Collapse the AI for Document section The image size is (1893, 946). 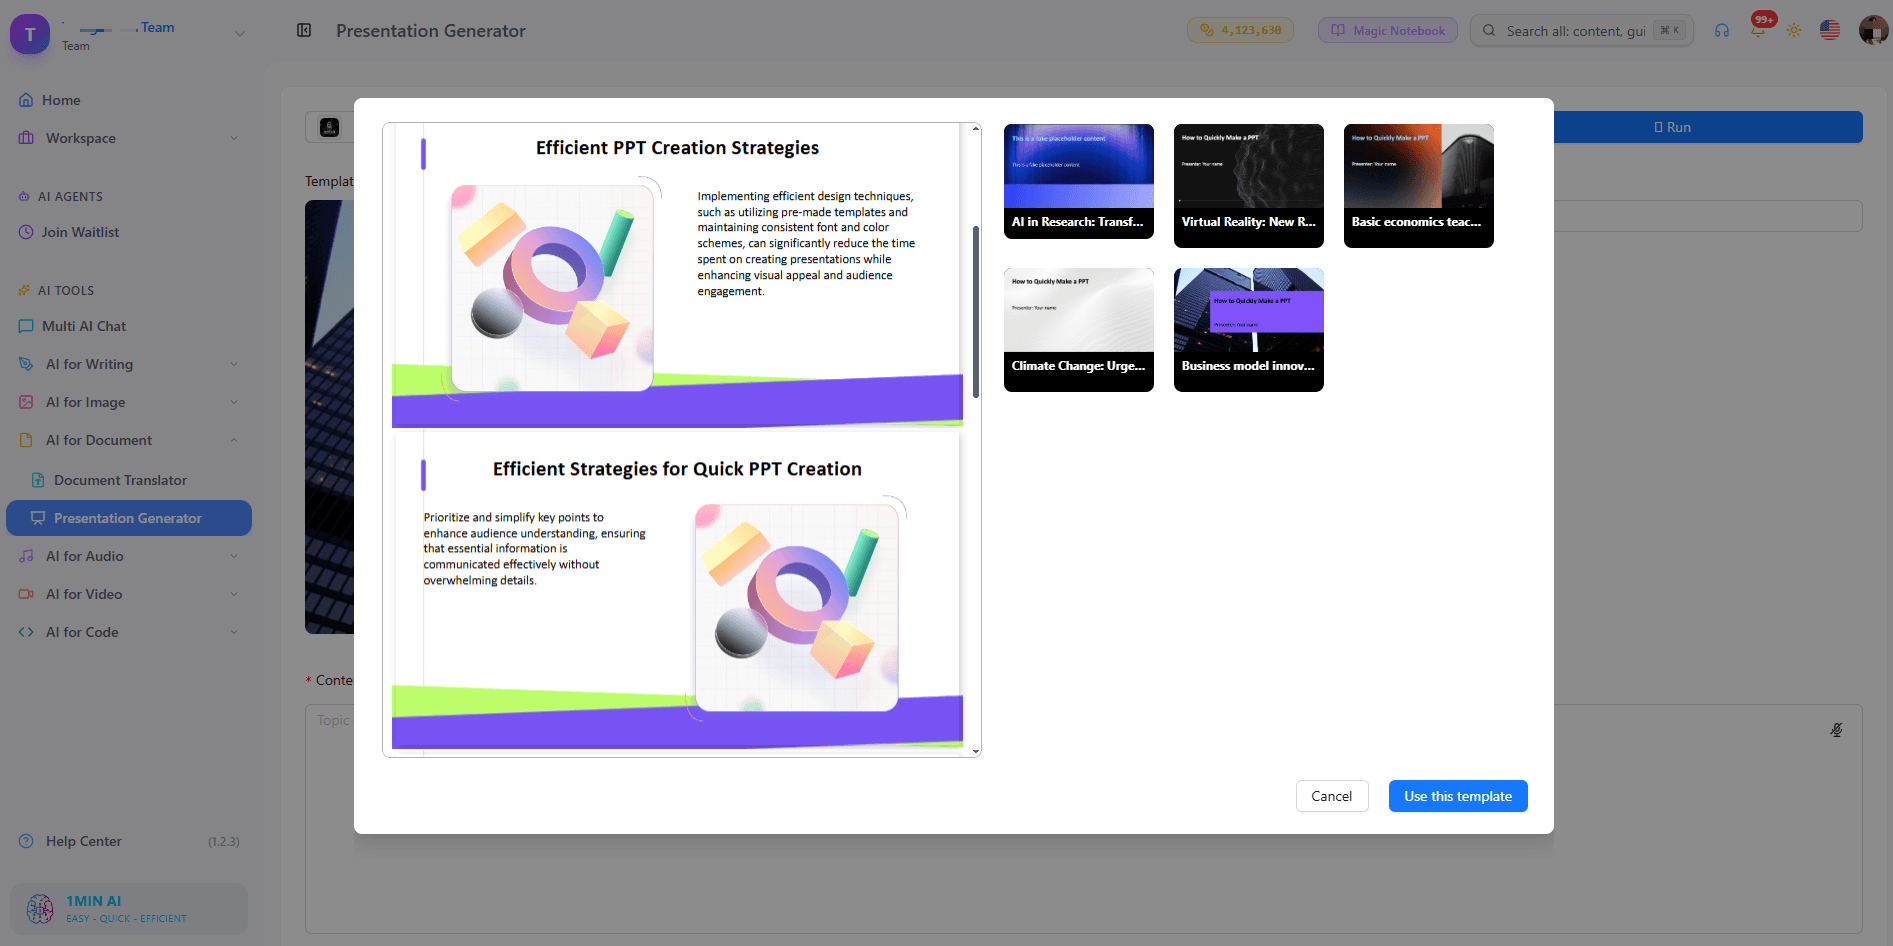click(234, 440)
